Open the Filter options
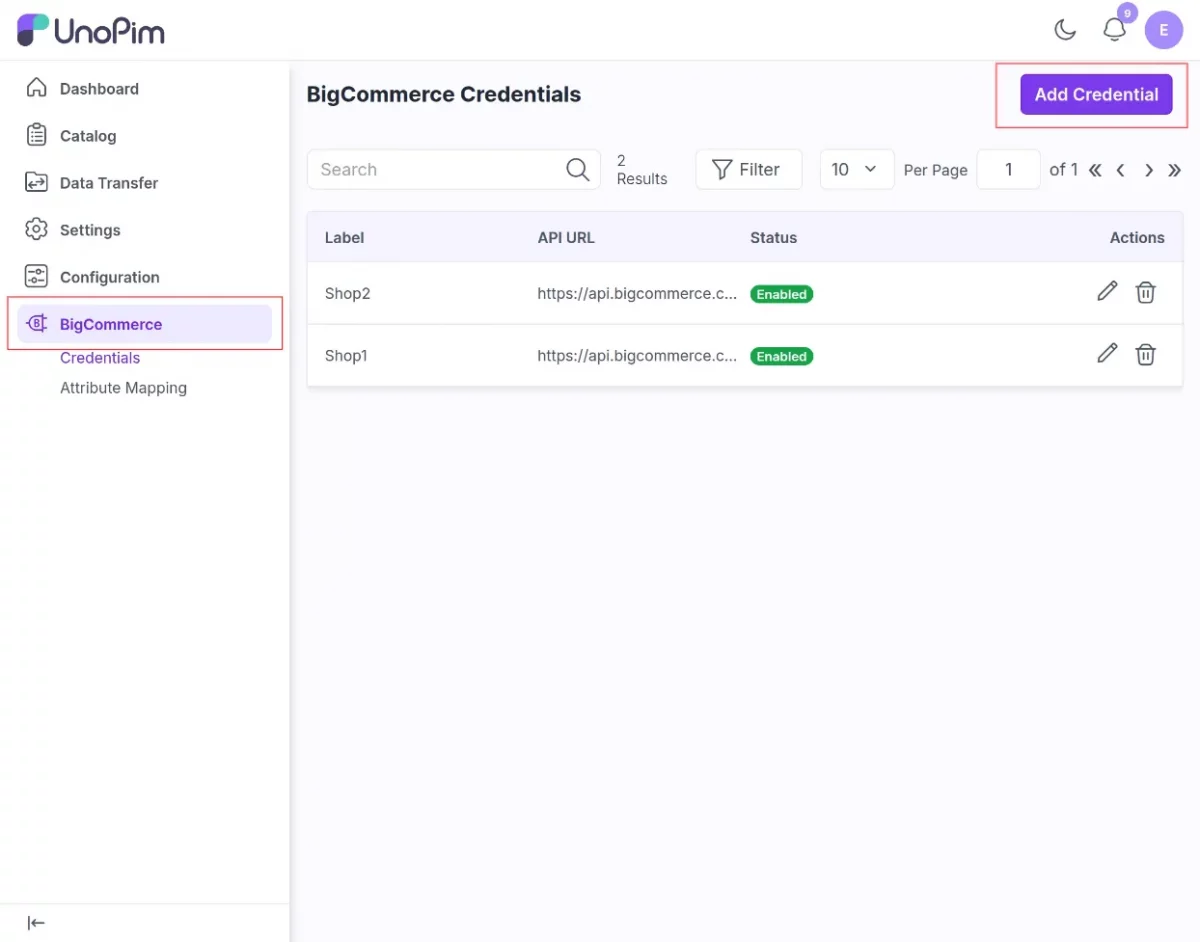The image size is (1200, 942). [x=748, y=169]
